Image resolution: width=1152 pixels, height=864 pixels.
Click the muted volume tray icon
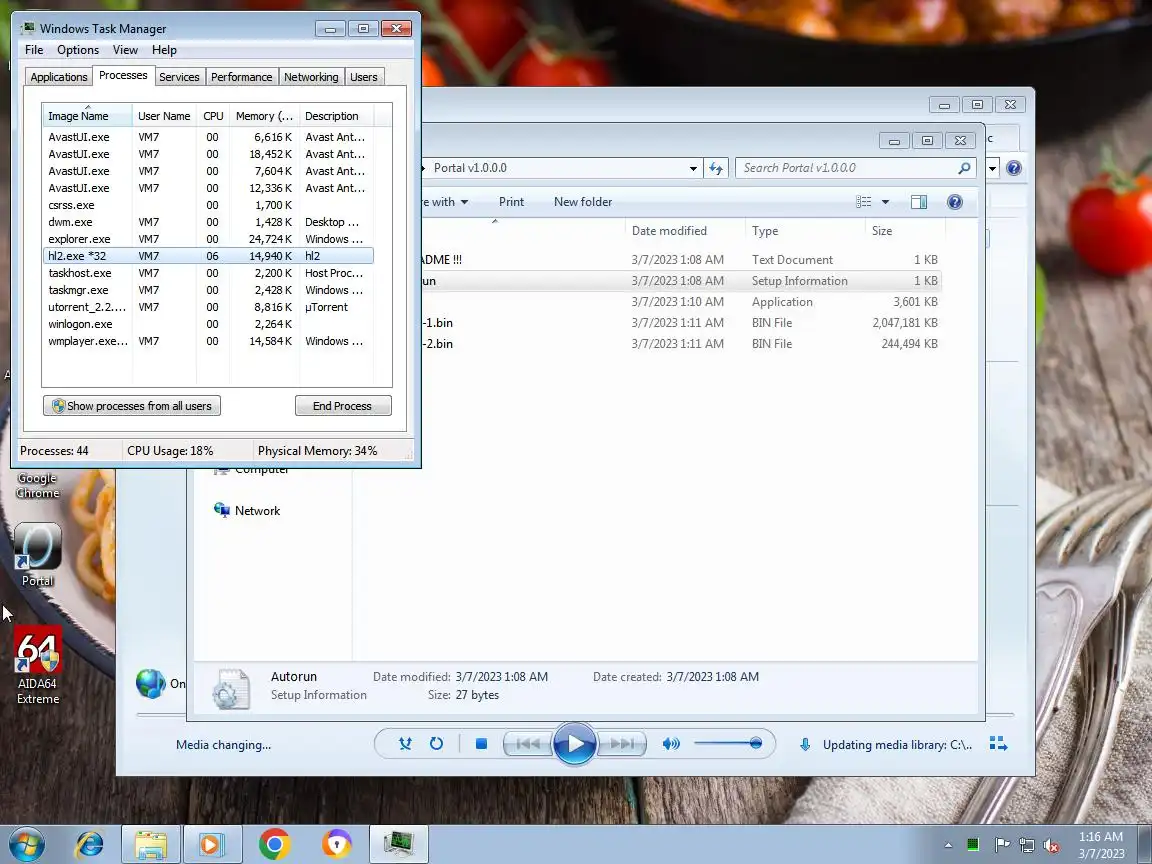(1051, 846)
